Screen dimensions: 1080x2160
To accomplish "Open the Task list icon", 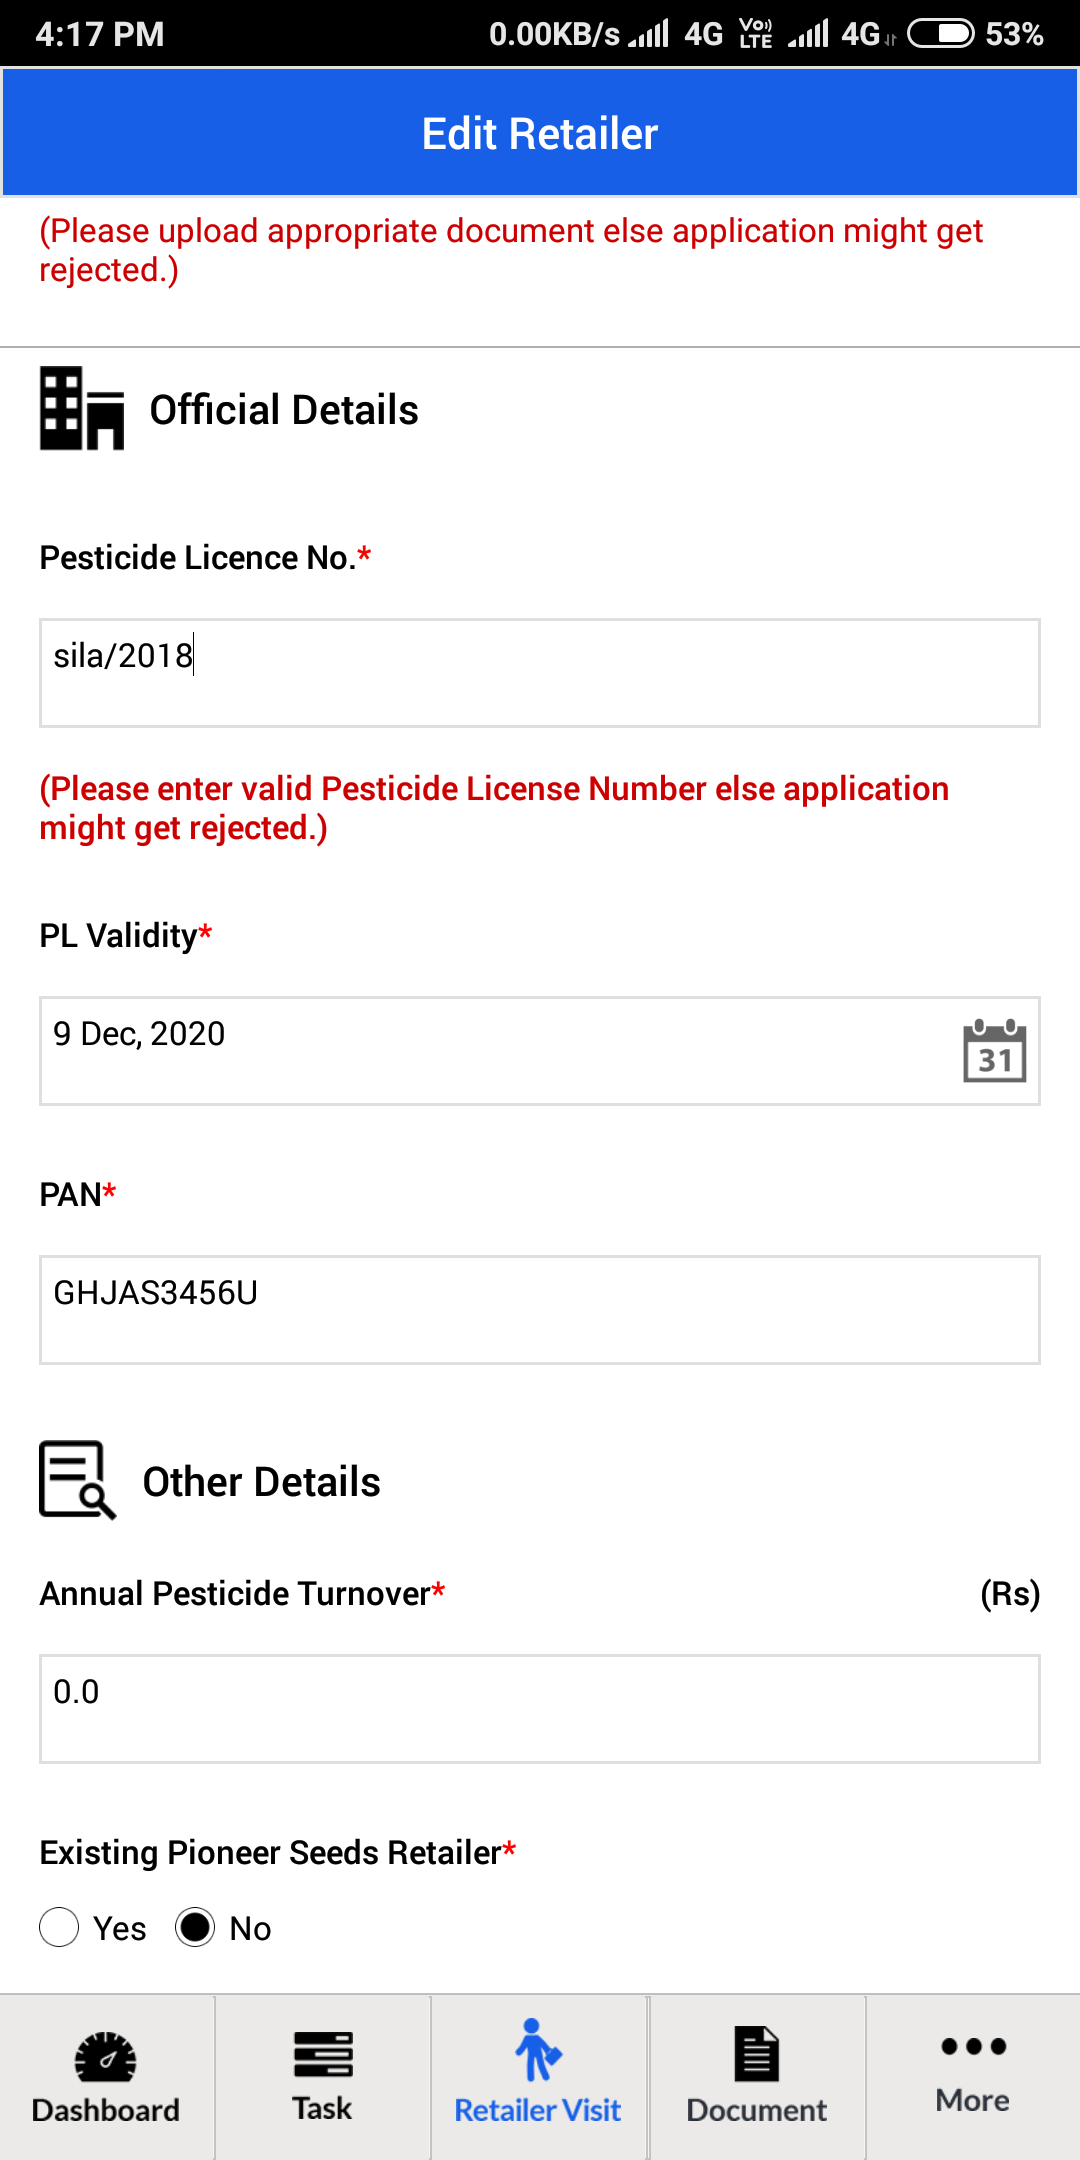I will (x=323, y=2054).
